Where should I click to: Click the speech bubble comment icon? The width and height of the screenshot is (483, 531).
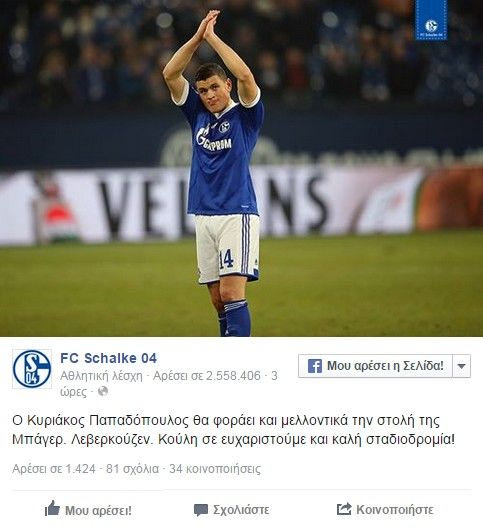(201, 510)
